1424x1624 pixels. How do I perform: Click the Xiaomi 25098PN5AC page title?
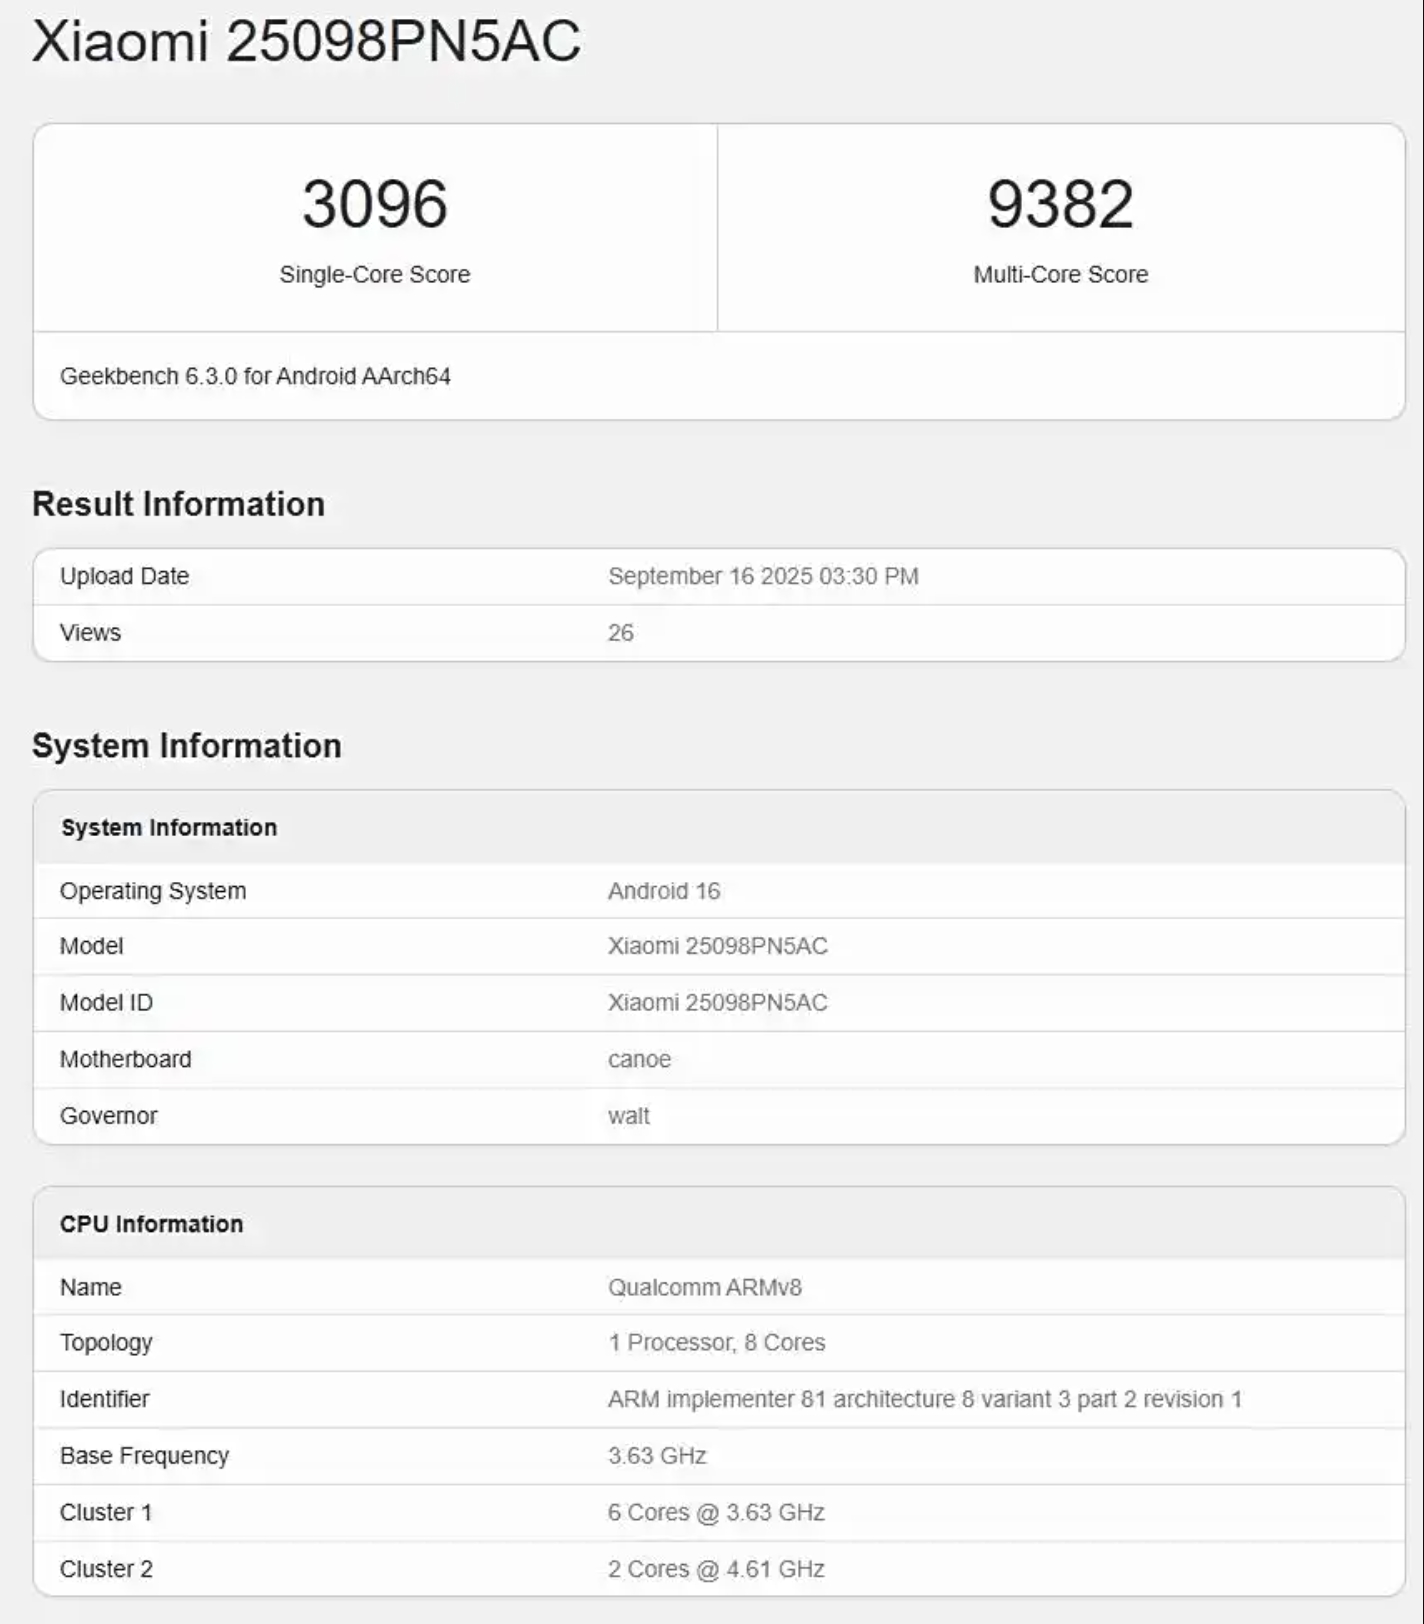tap(306, 42)
